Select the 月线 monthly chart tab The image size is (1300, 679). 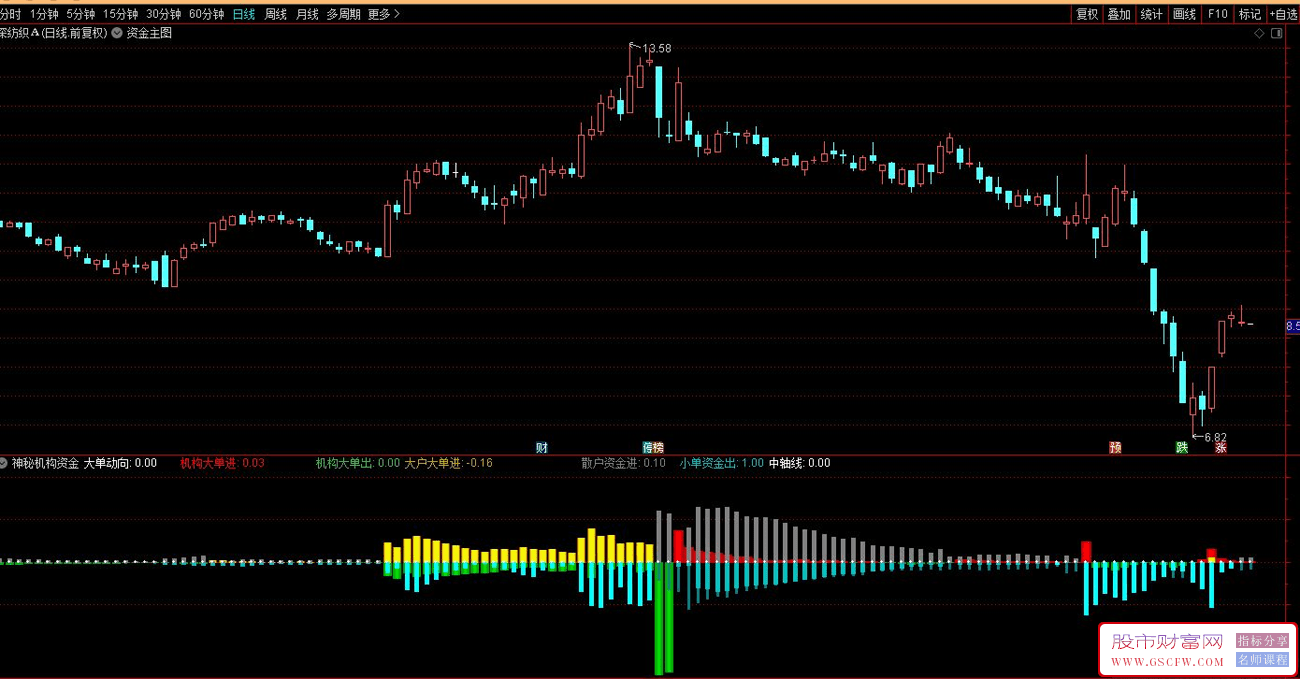pos(307,14)
